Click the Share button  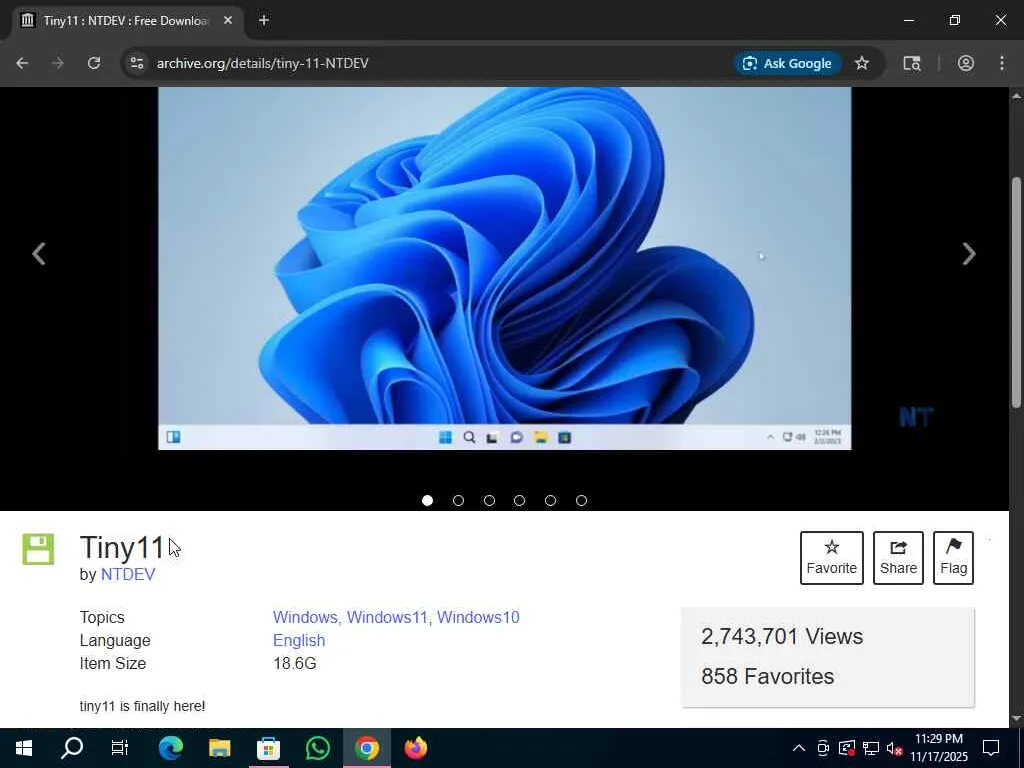[x=898, y=558]
